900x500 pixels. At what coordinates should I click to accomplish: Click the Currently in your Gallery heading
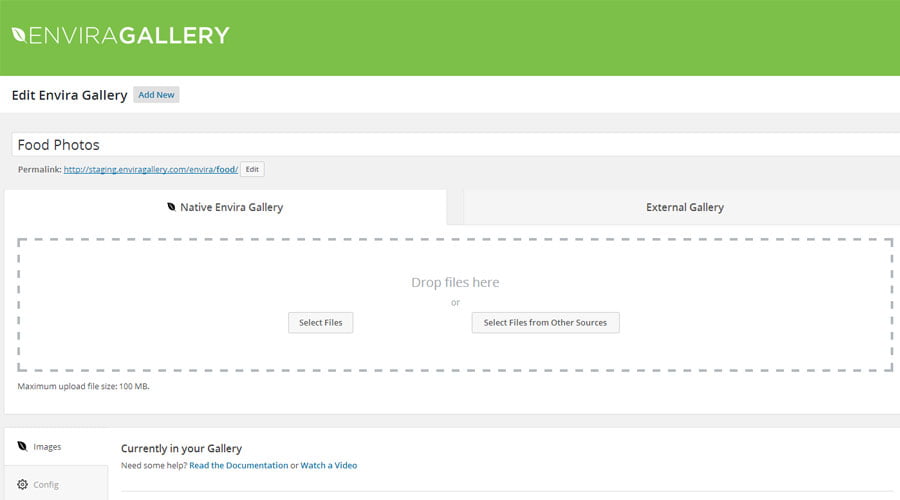point(181,448)
